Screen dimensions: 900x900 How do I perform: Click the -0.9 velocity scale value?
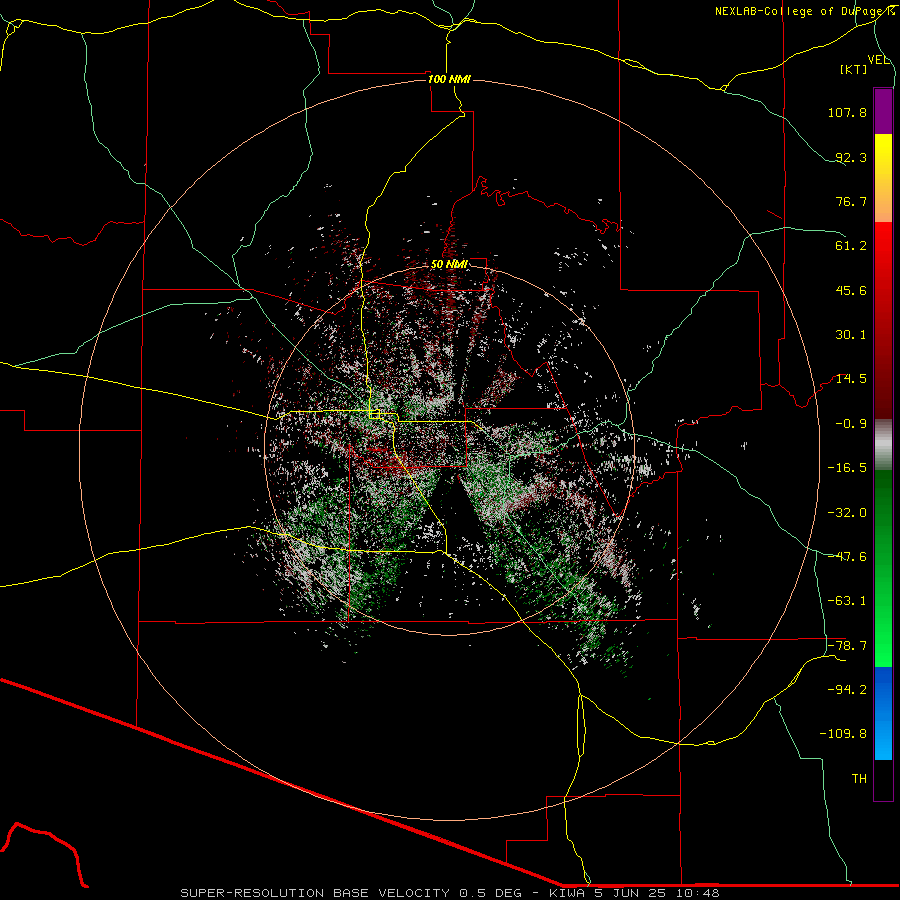tap(851, 424)
